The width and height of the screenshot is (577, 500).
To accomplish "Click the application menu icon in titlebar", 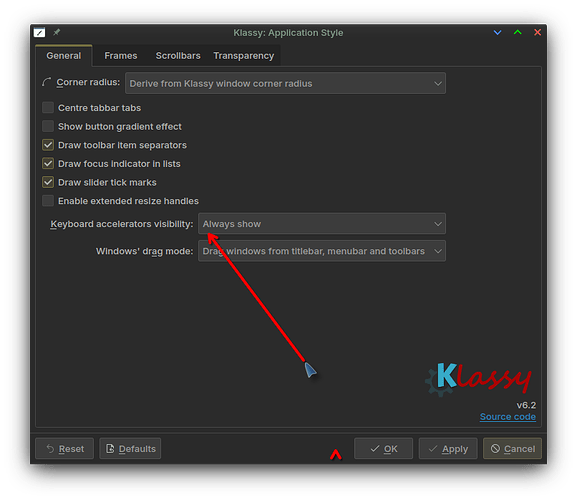I will click(x=39, y=32).
